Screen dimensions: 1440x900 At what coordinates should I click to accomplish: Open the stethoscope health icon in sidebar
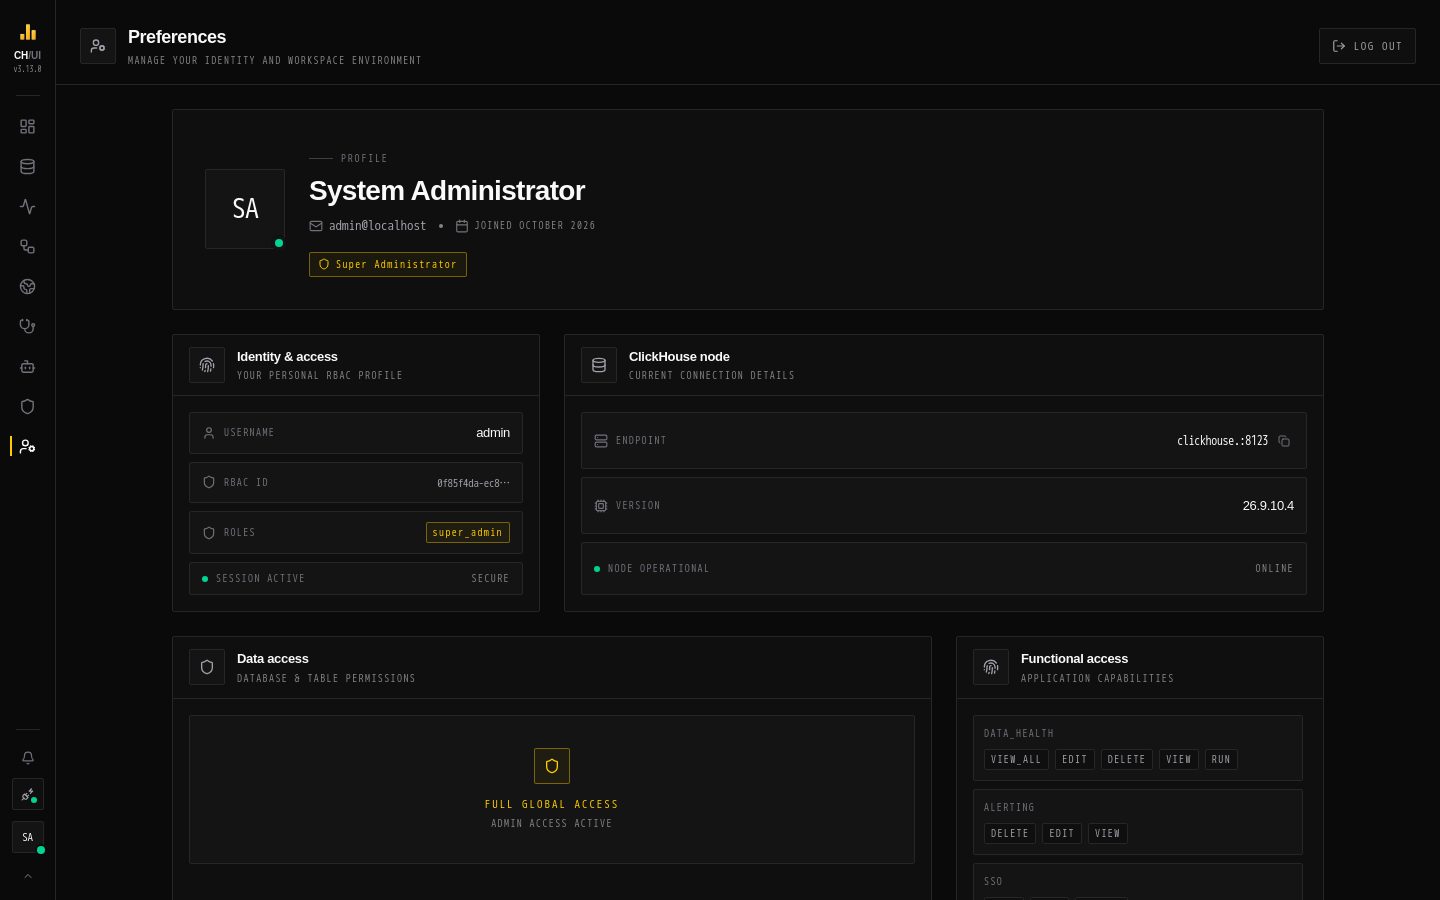[x=27, y=327]
